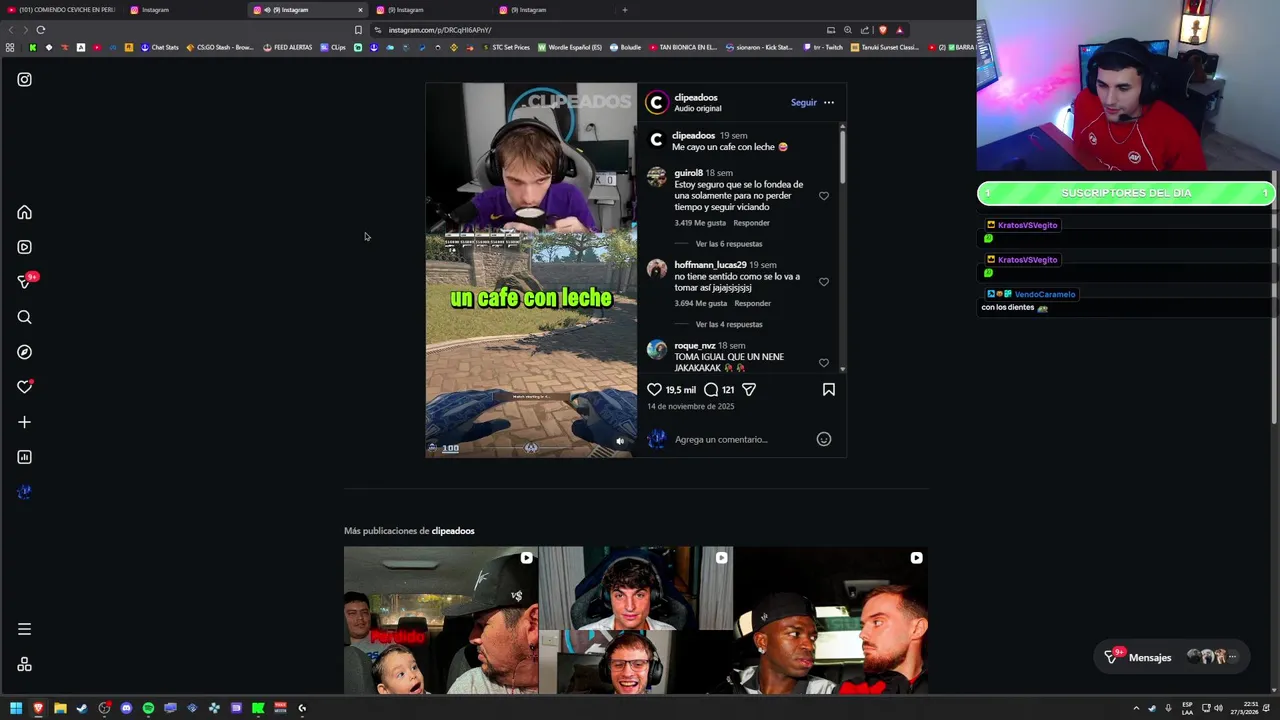Open Notifications heart in the sidebar
Image resolution: width=1280 pixels, height=720 pixels.
tap(24, 387)
